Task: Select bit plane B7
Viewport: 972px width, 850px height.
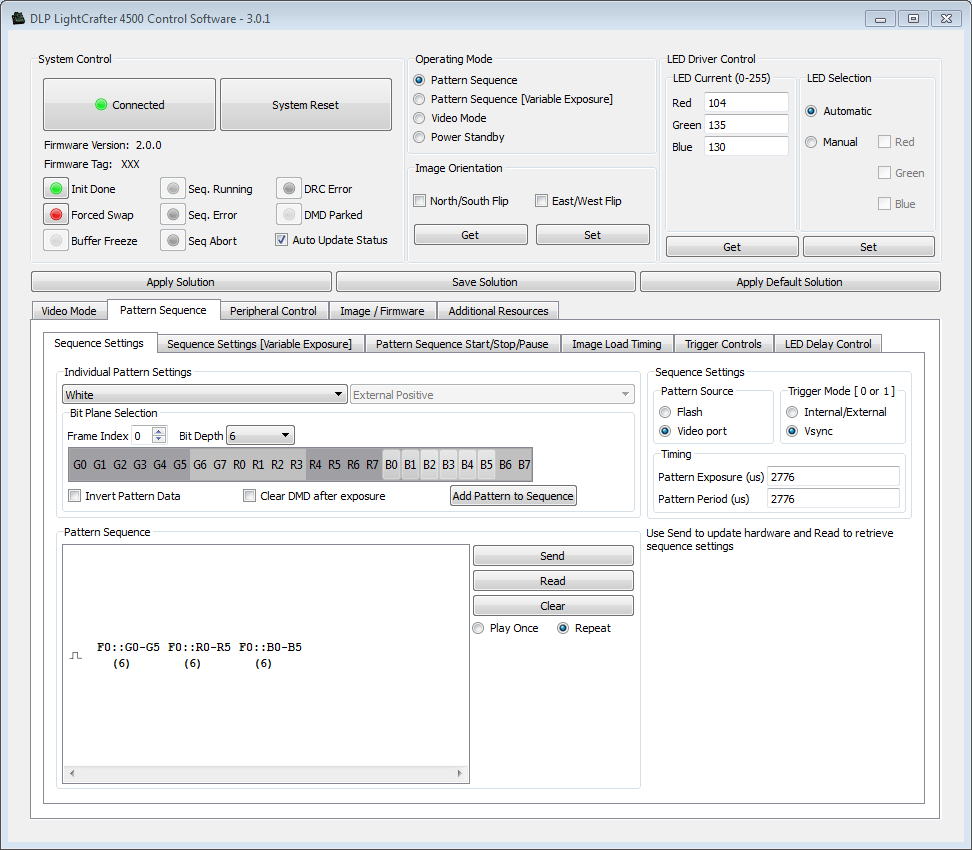Action: tap(524, 464)
